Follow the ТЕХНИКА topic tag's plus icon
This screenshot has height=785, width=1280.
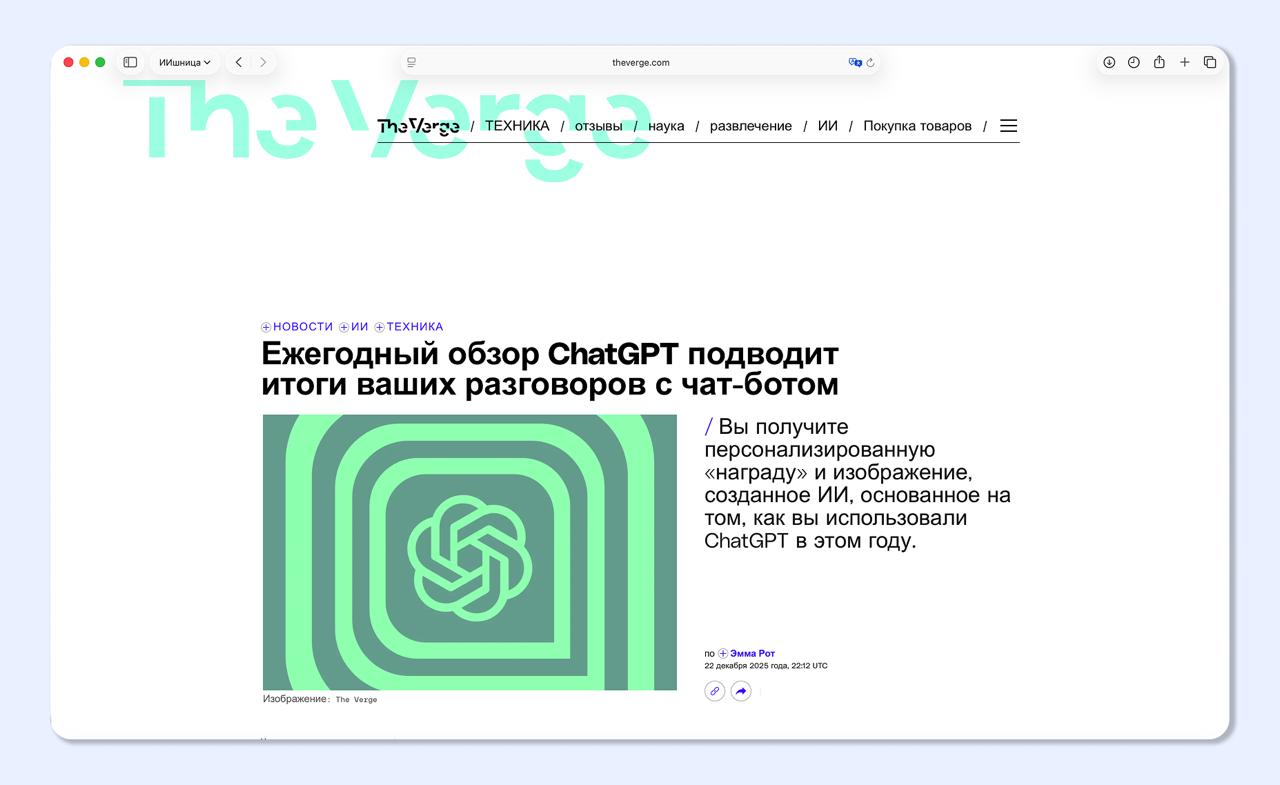click(380, 327)
